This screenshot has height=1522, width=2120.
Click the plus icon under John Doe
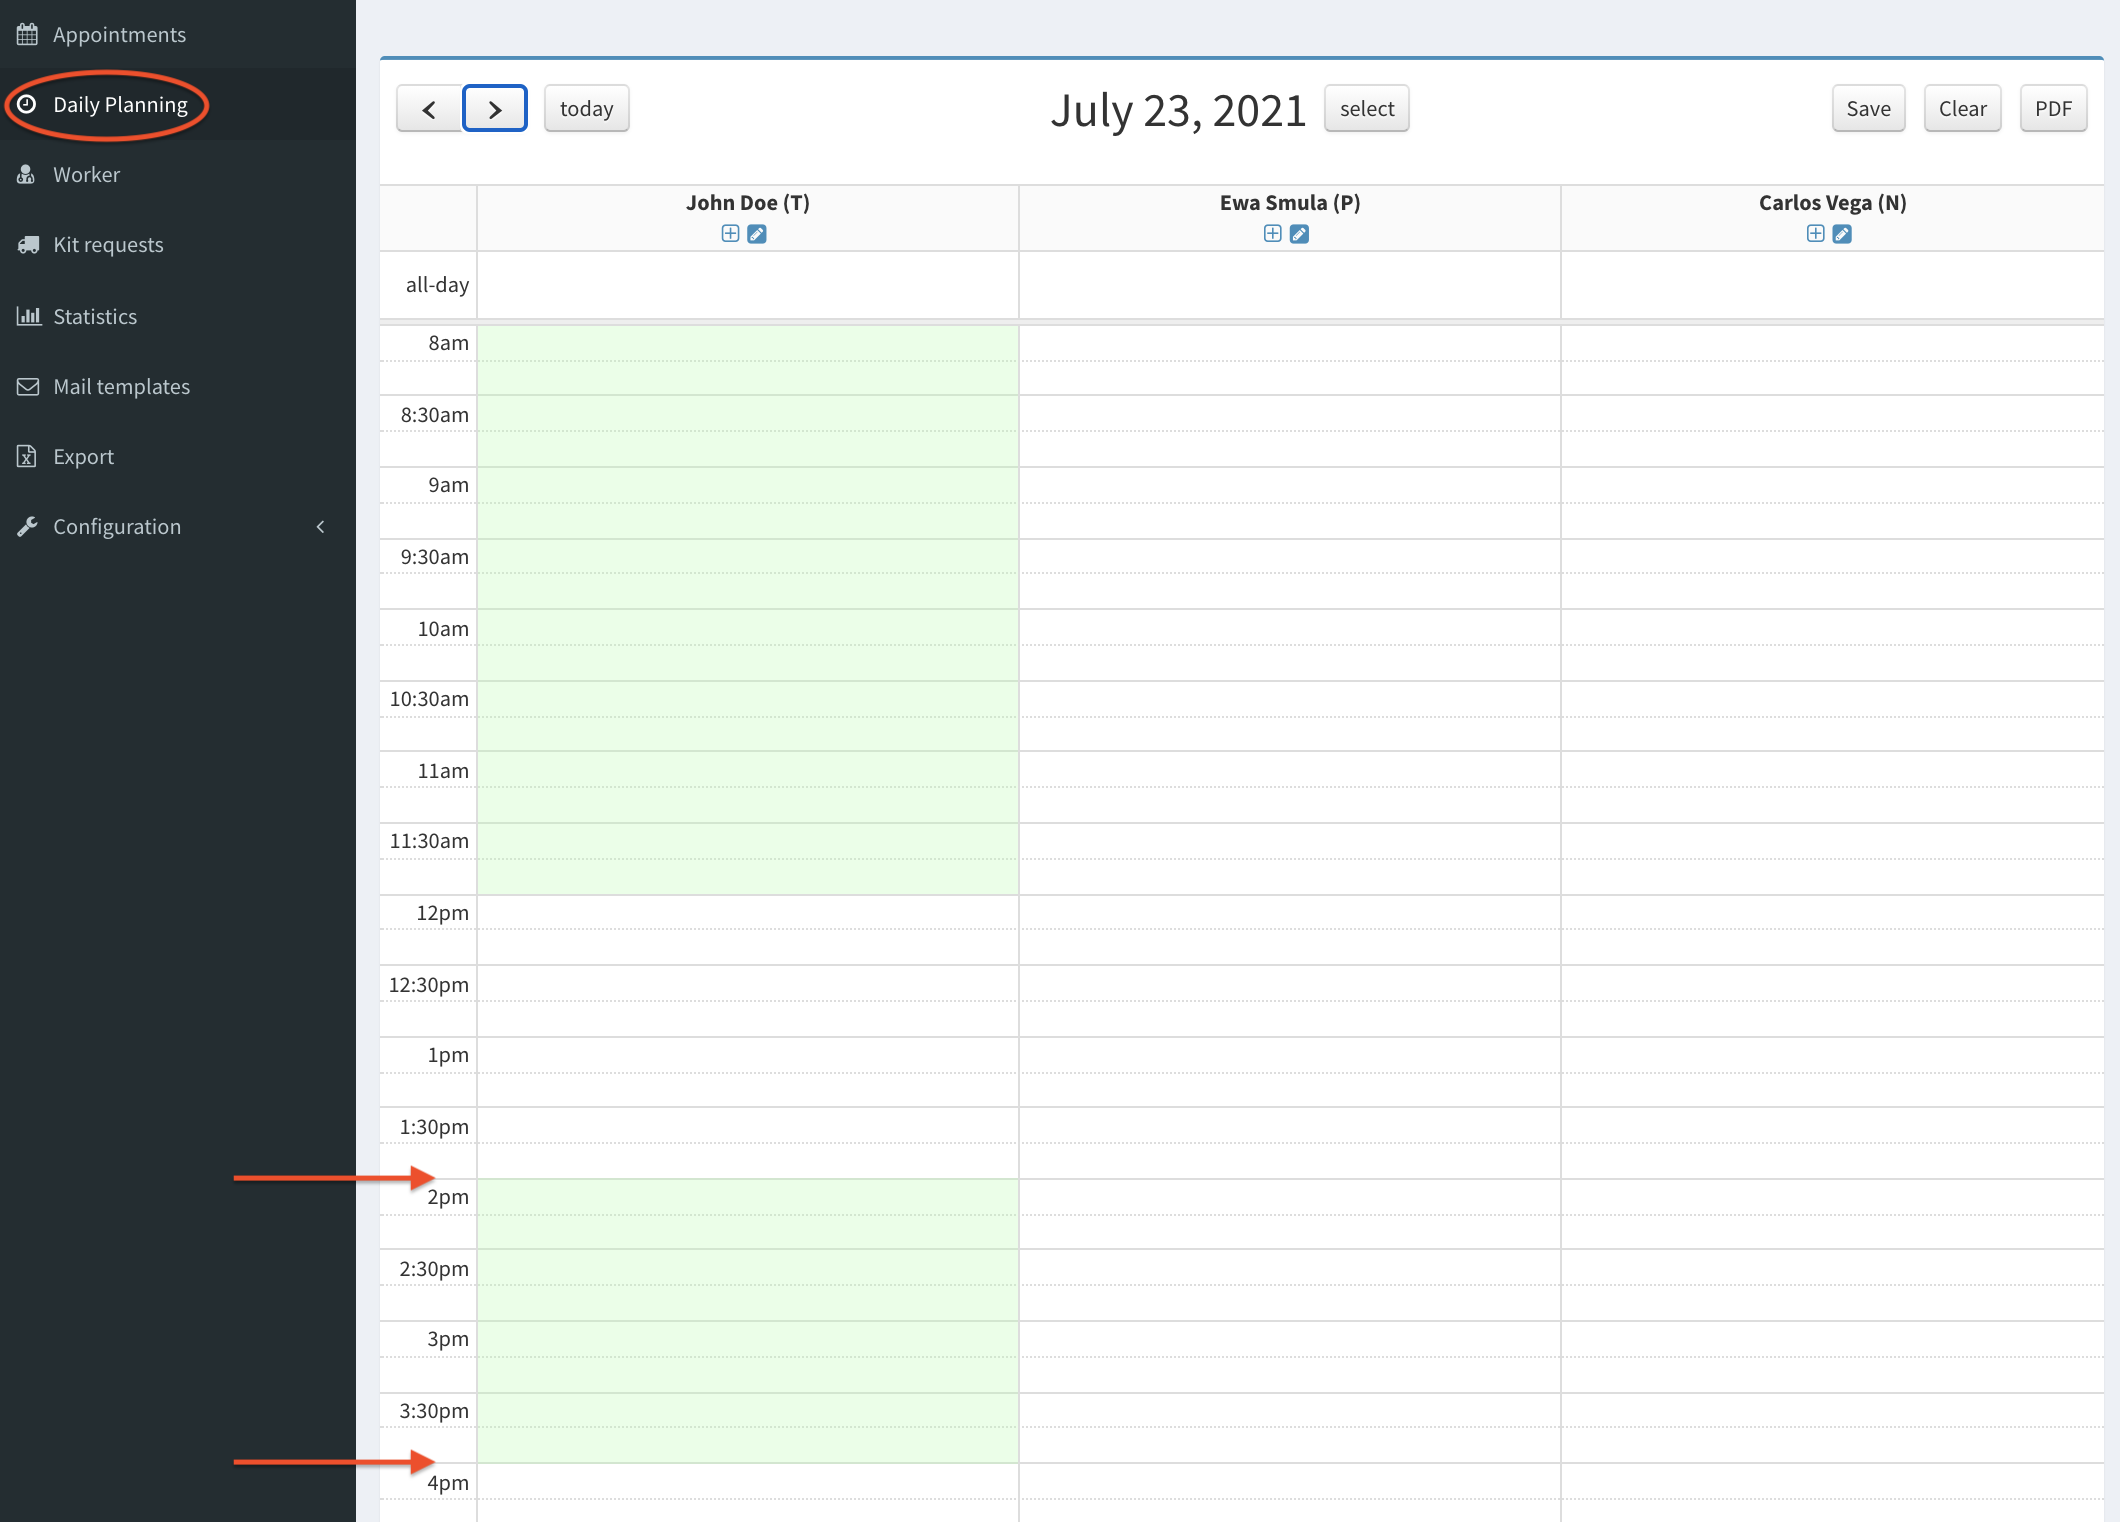[x=730, y=234]
